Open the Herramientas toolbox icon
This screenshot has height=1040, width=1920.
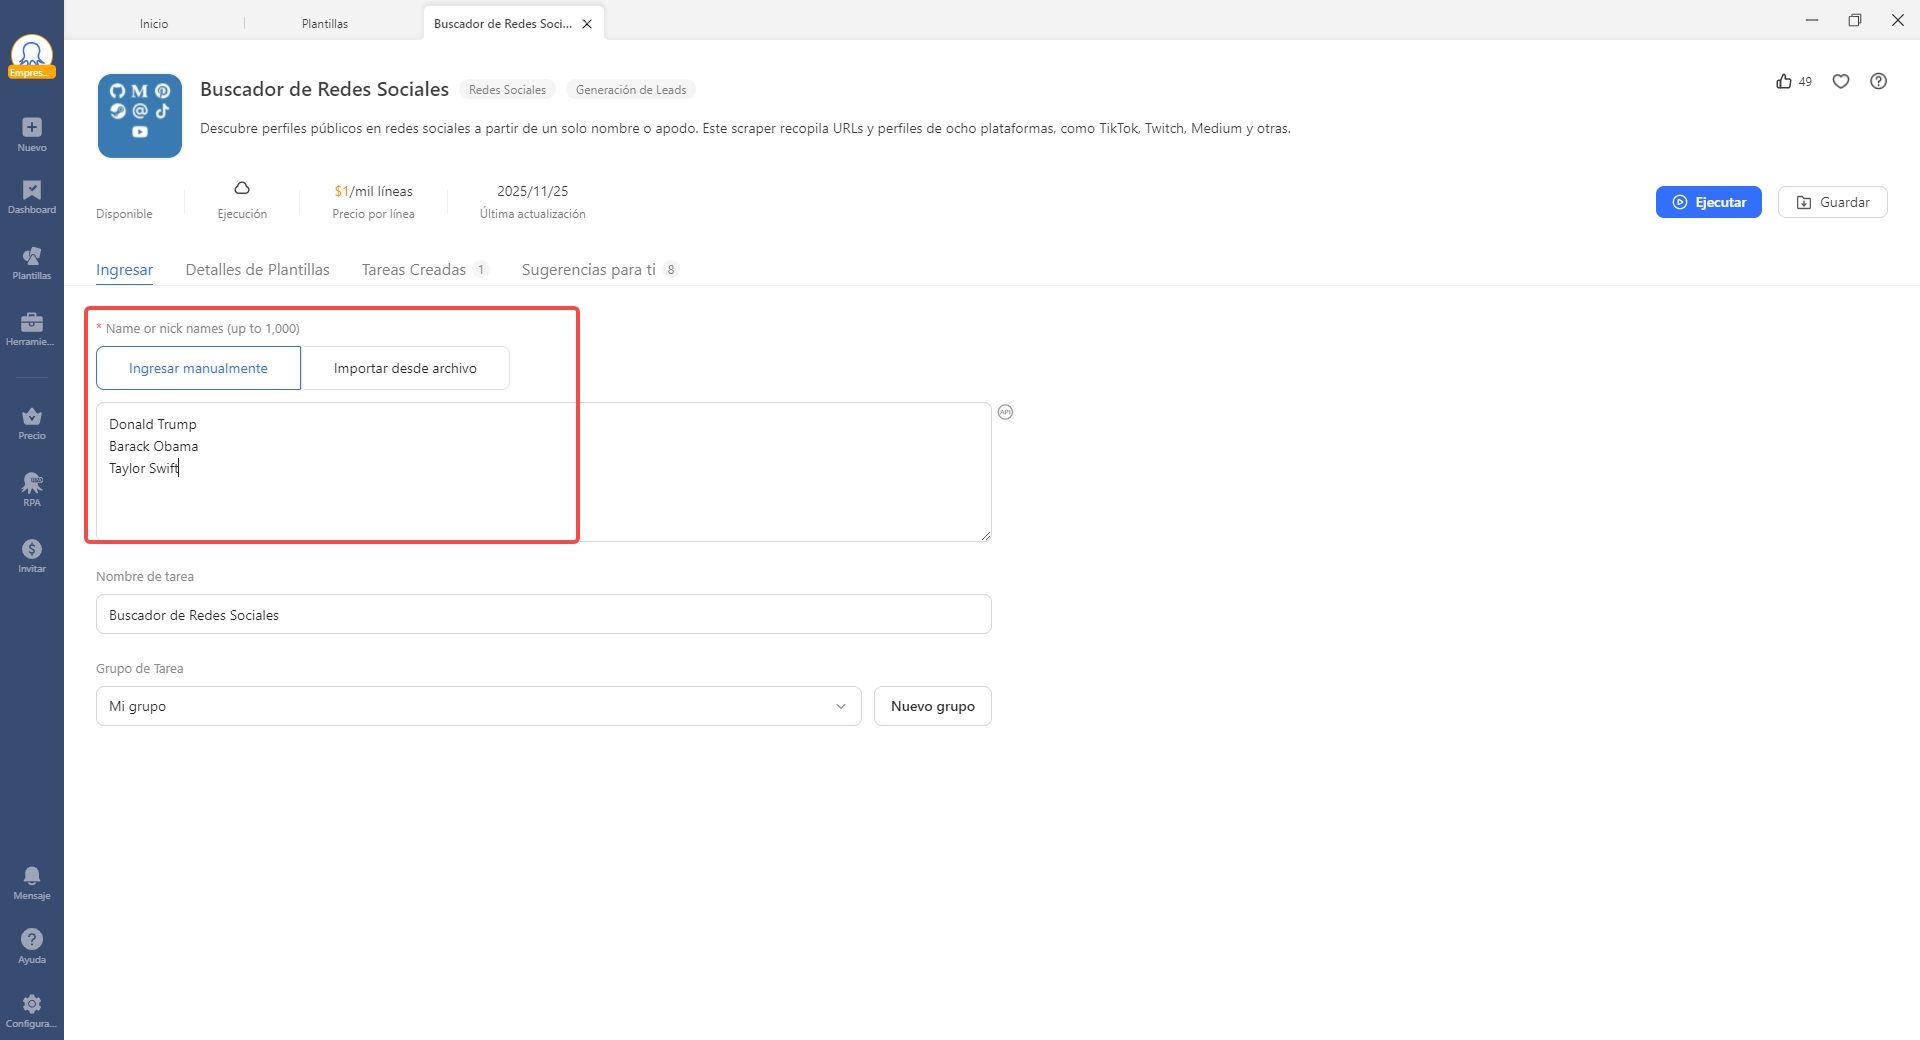coord(32,328)
